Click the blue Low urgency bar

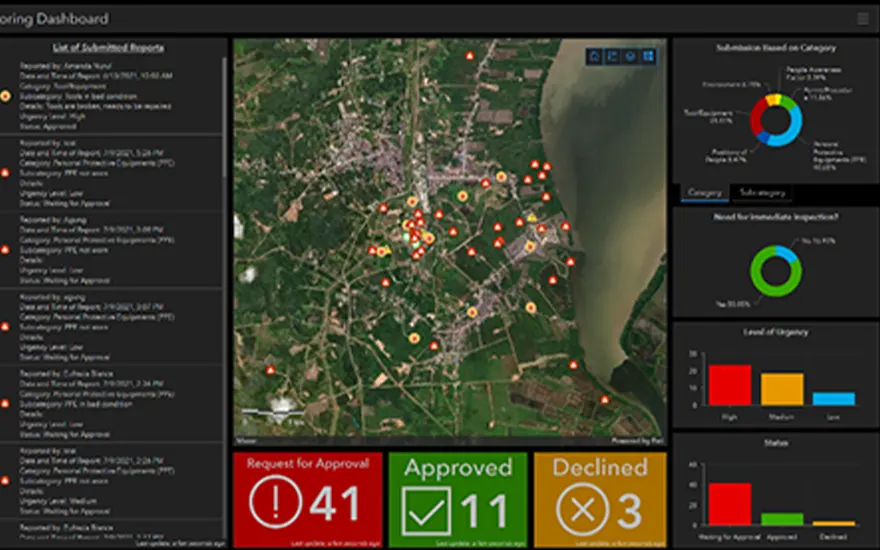point(833,398)
